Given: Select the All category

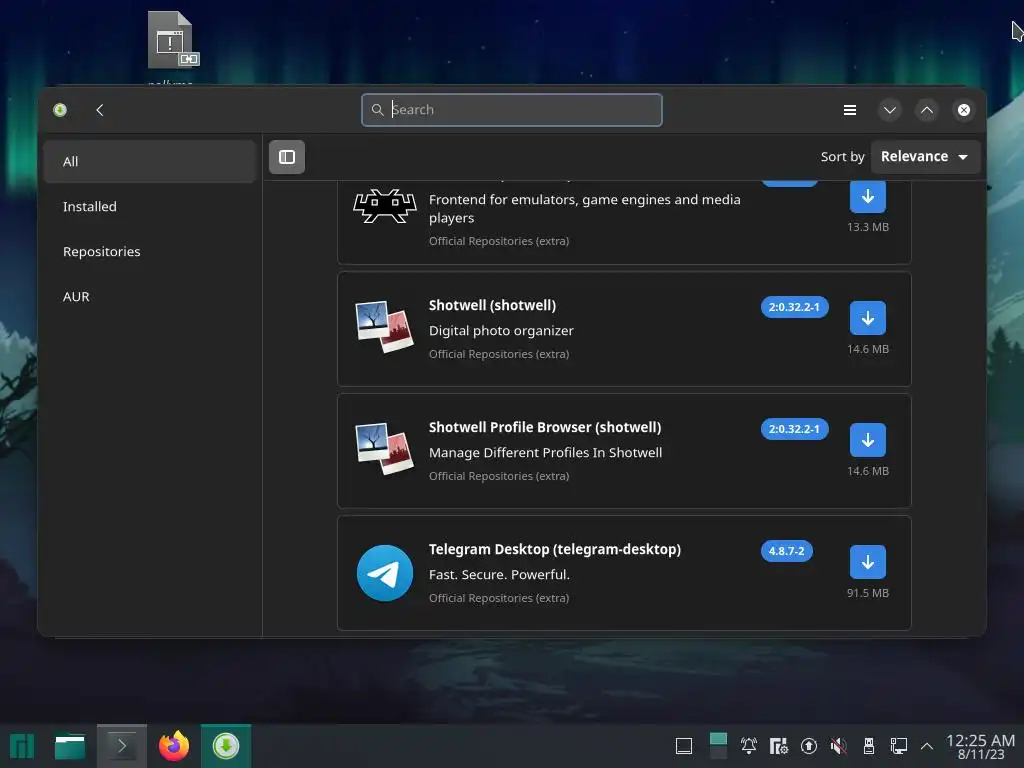Looking at the screenshot, I should coord(150,161).
